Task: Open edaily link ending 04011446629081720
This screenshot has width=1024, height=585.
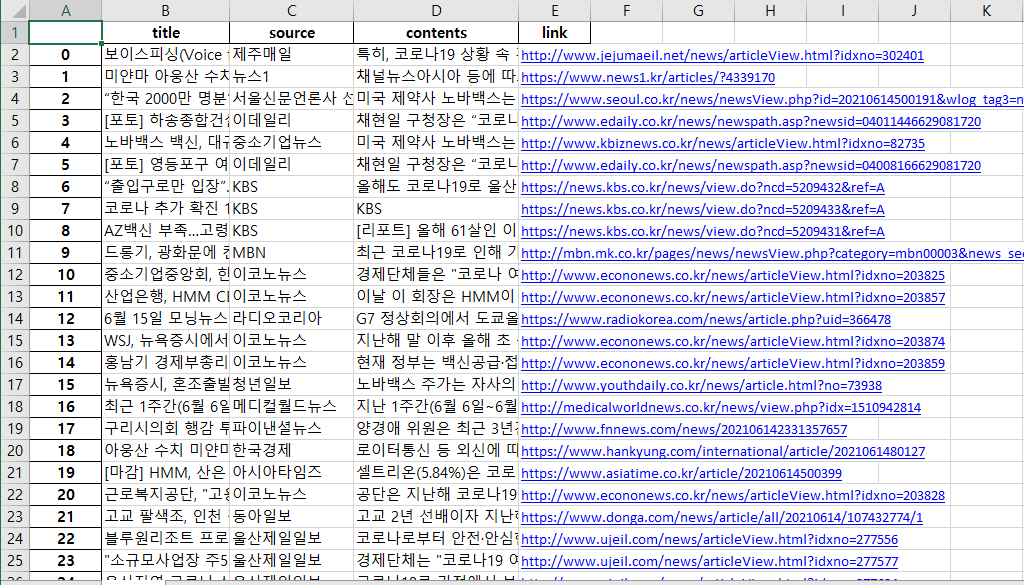Action: 751,121
